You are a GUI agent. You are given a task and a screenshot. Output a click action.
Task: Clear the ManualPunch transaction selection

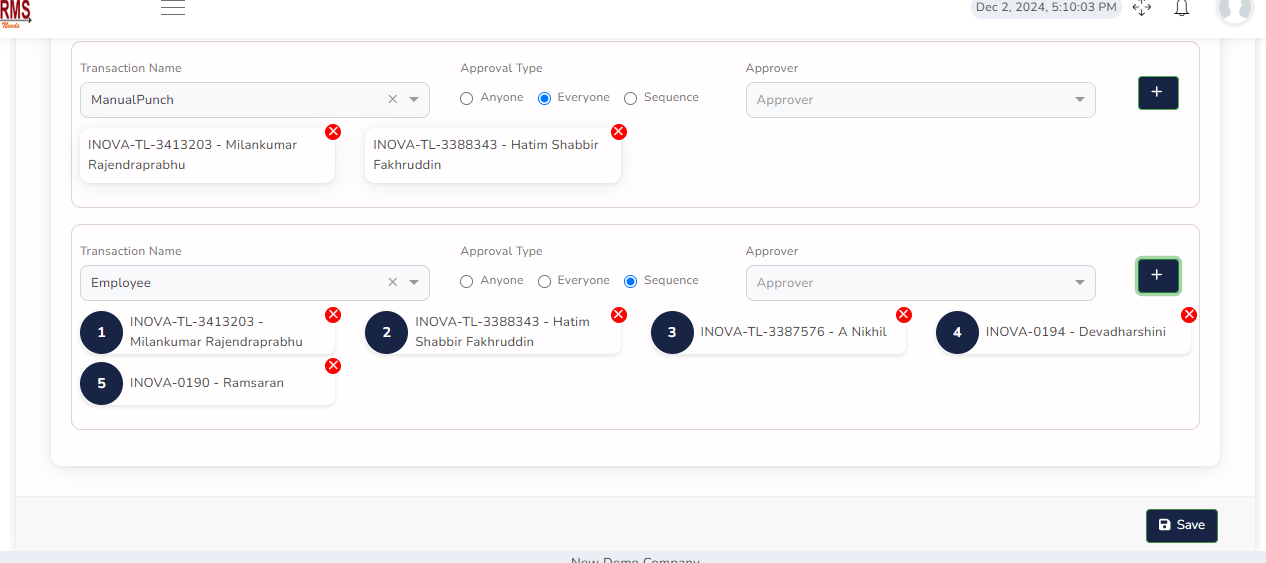tap(392, 100)
